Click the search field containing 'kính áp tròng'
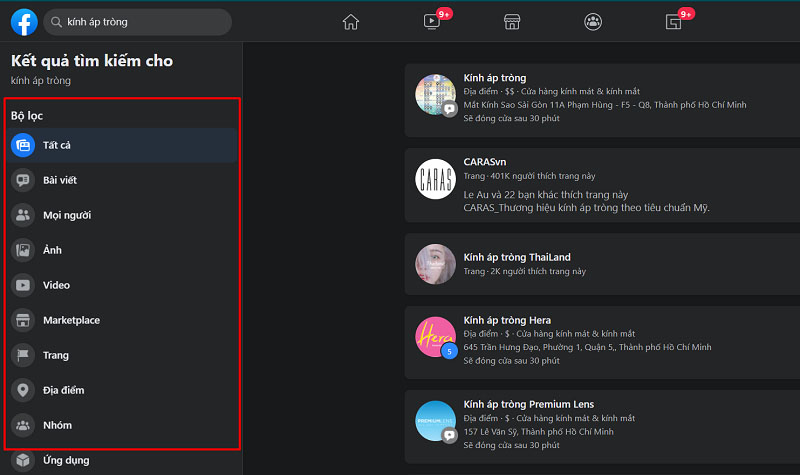Screen dimensions: 800x475 [x=140, y=22]
